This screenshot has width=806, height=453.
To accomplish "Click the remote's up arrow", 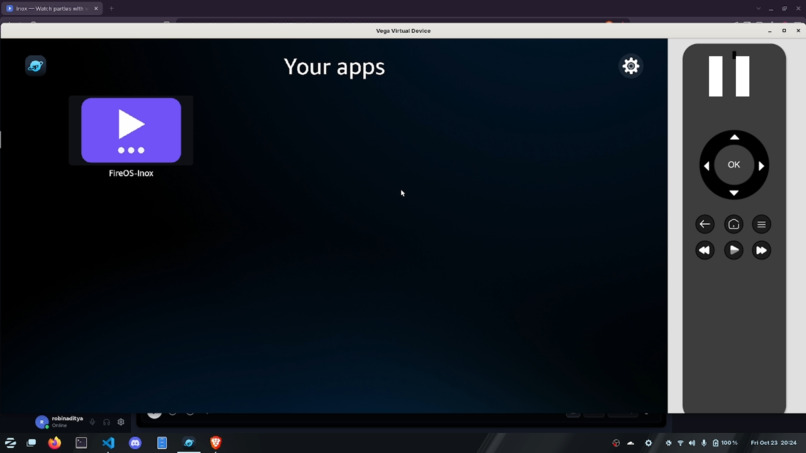I will (x=734, y=137).
